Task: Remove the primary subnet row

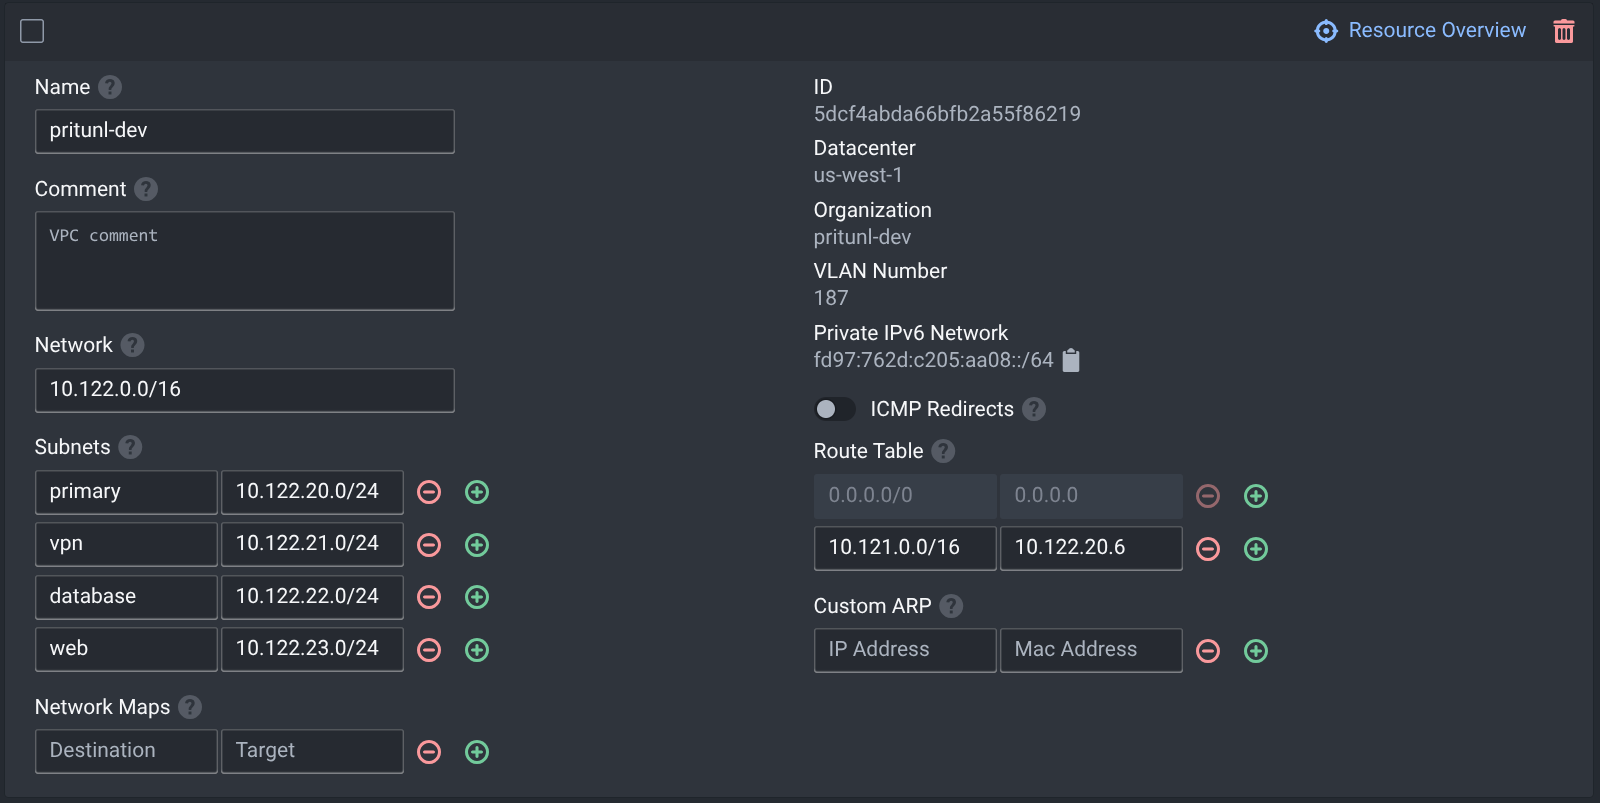Action: pyautogui.click(x=429, y=492)
